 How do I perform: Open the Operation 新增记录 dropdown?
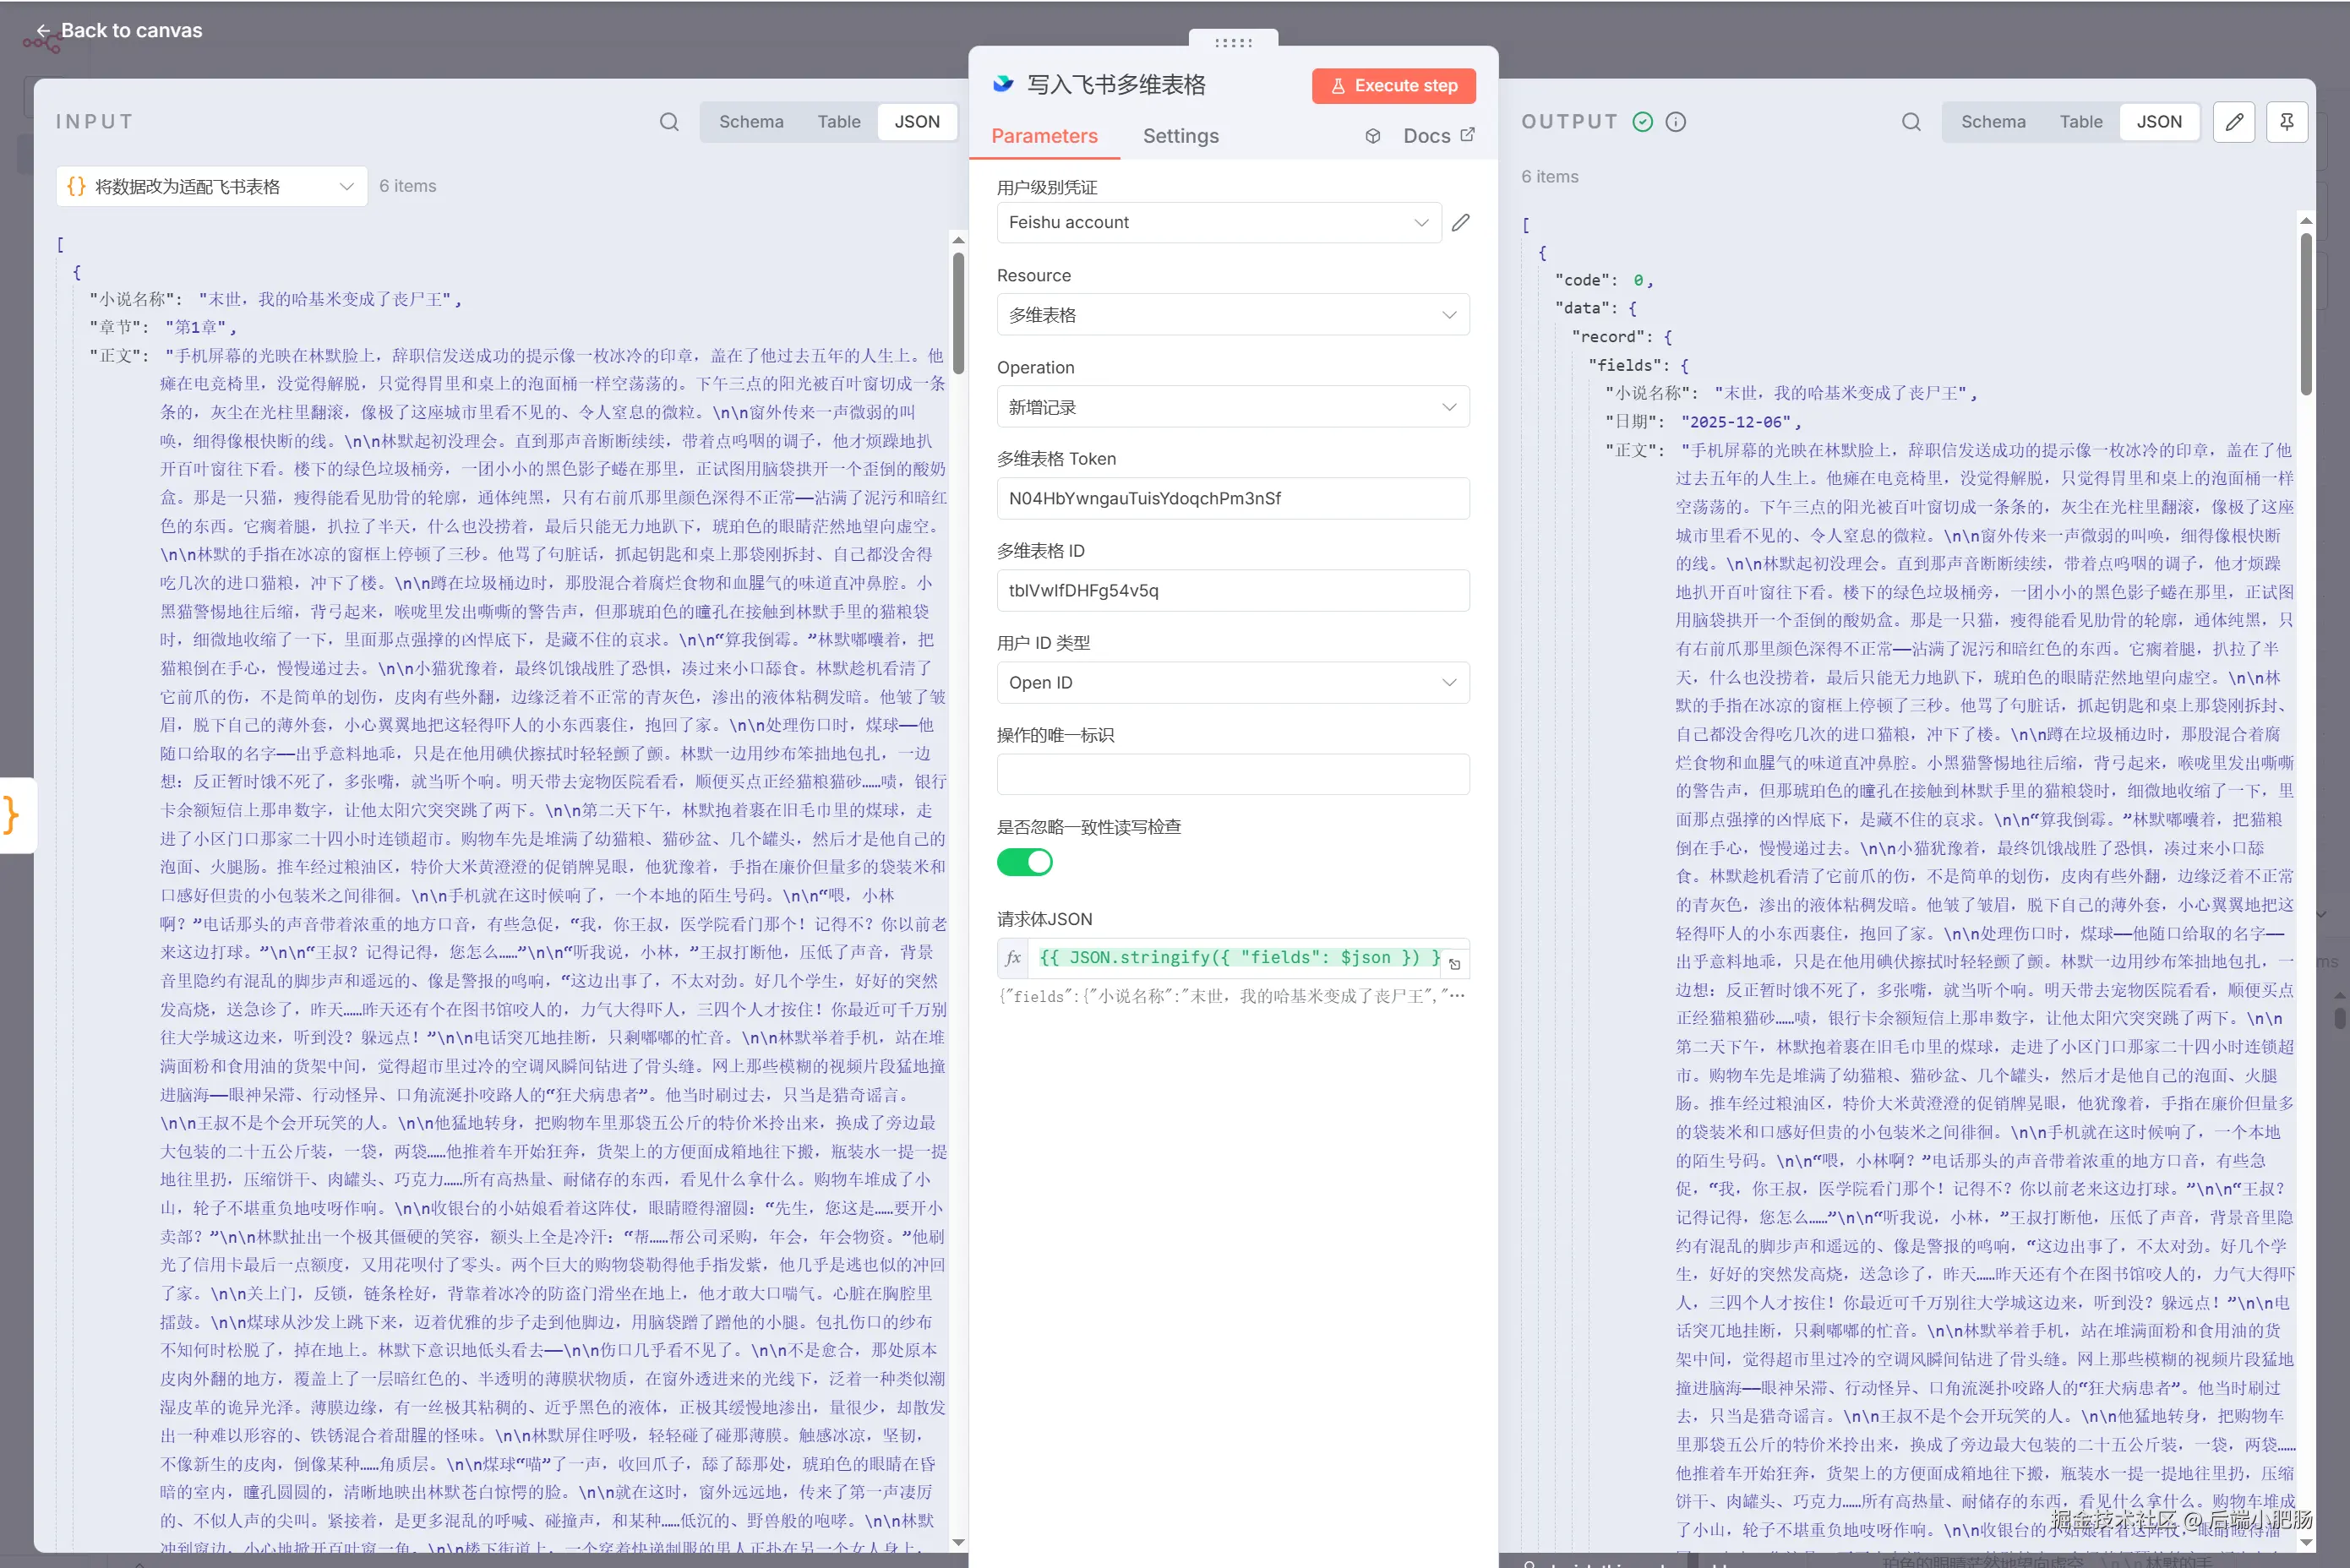(1232, 407)
